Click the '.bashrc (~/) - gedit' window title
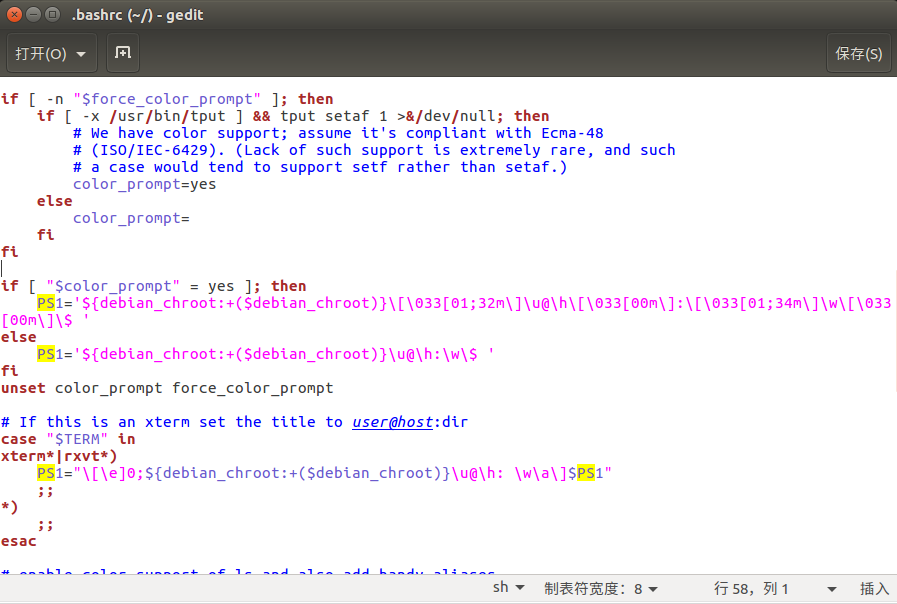 pos(137,15)
